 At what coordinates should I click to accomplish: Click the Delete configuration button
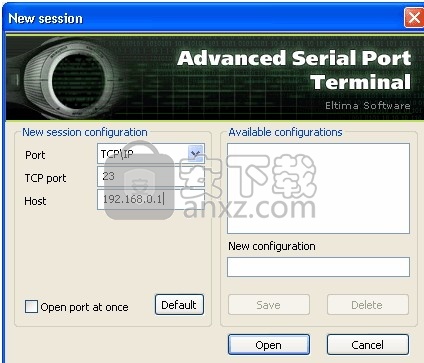tap(368, 305)
